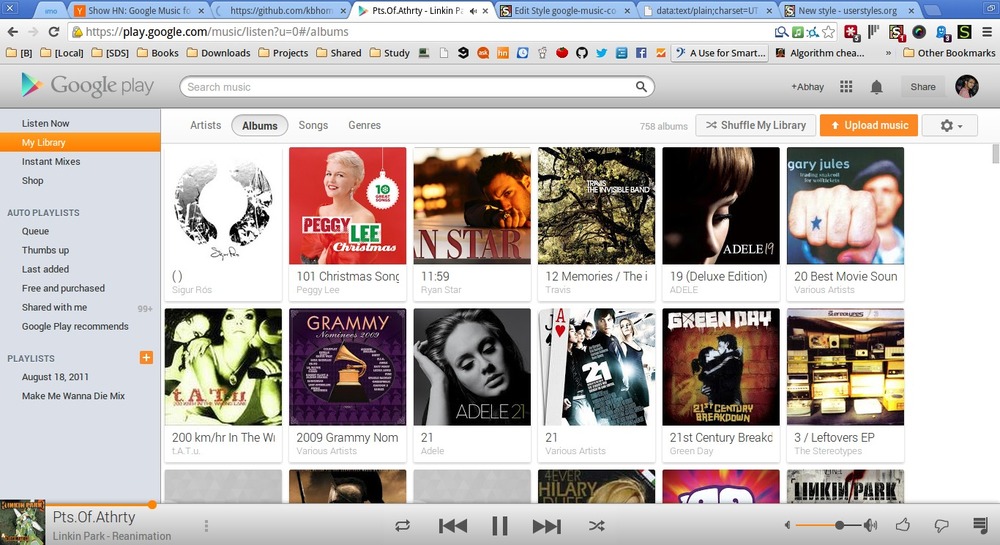Open Adele 19 Deluxe Edition cover
The width and height of the screenshot is (1000, 545).
[x=721, y=205]
